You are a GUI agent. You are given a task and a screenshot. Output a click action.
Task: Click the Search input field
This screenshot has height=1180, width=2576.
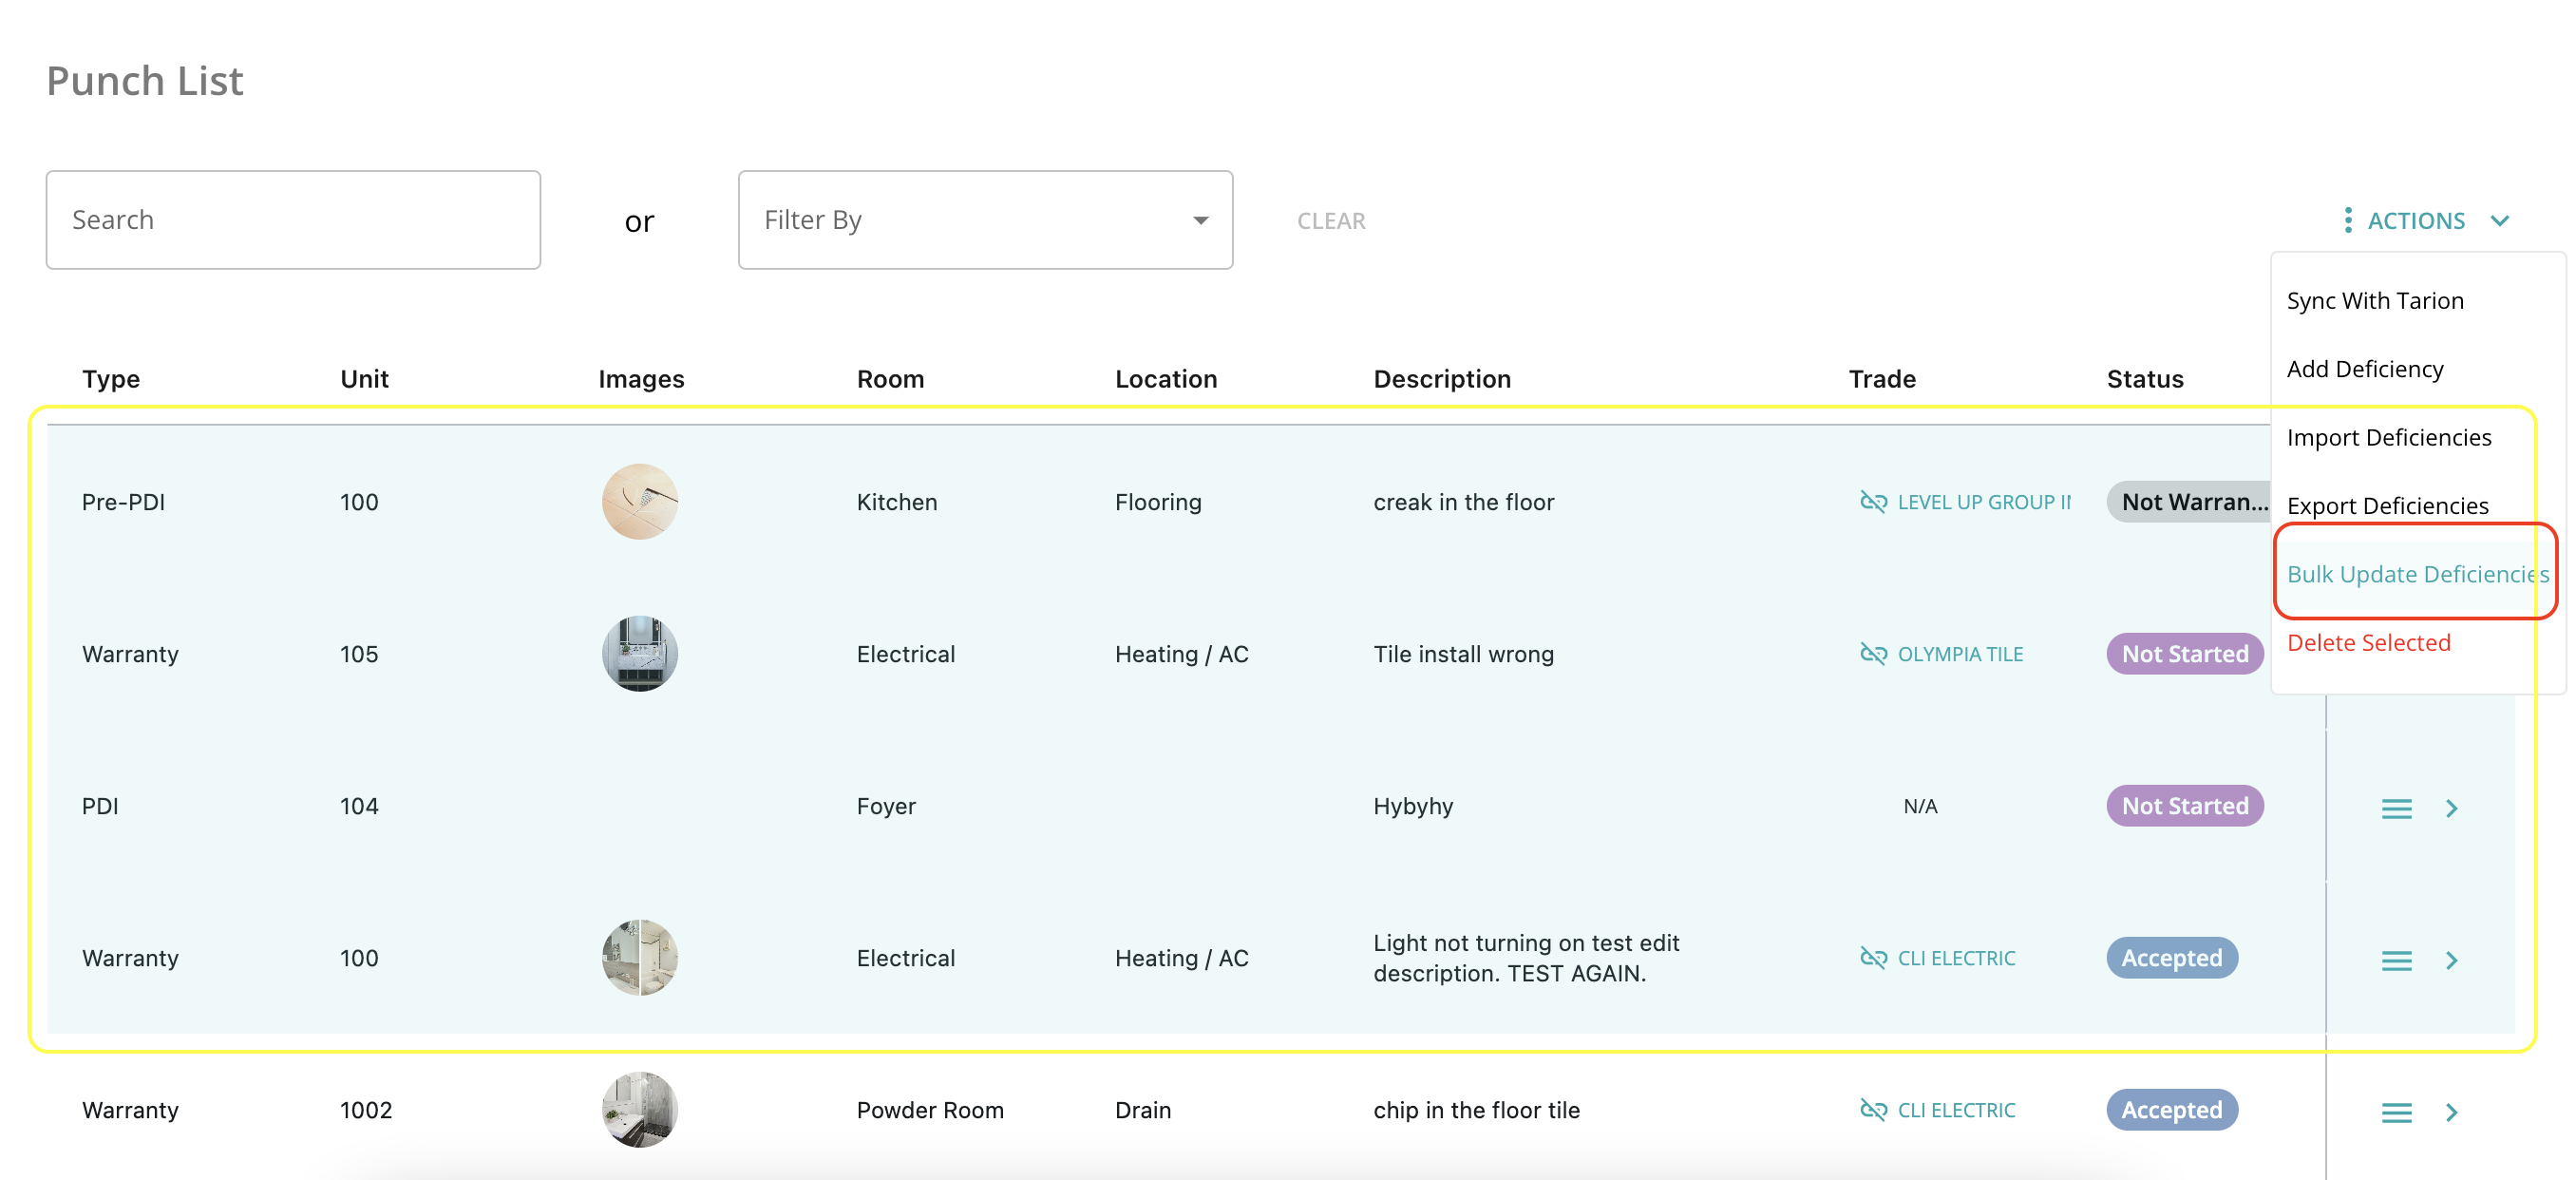tap(293, 220)
